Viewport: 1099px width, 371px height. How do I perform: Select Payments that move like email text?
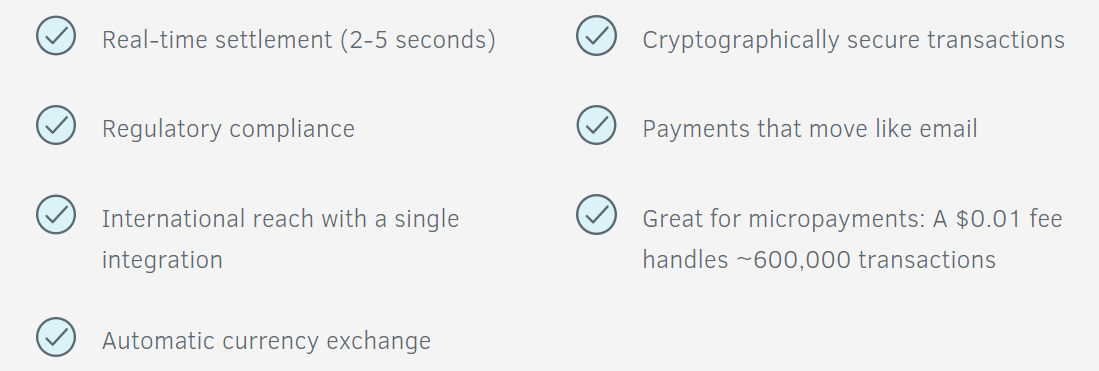(810, 129)
